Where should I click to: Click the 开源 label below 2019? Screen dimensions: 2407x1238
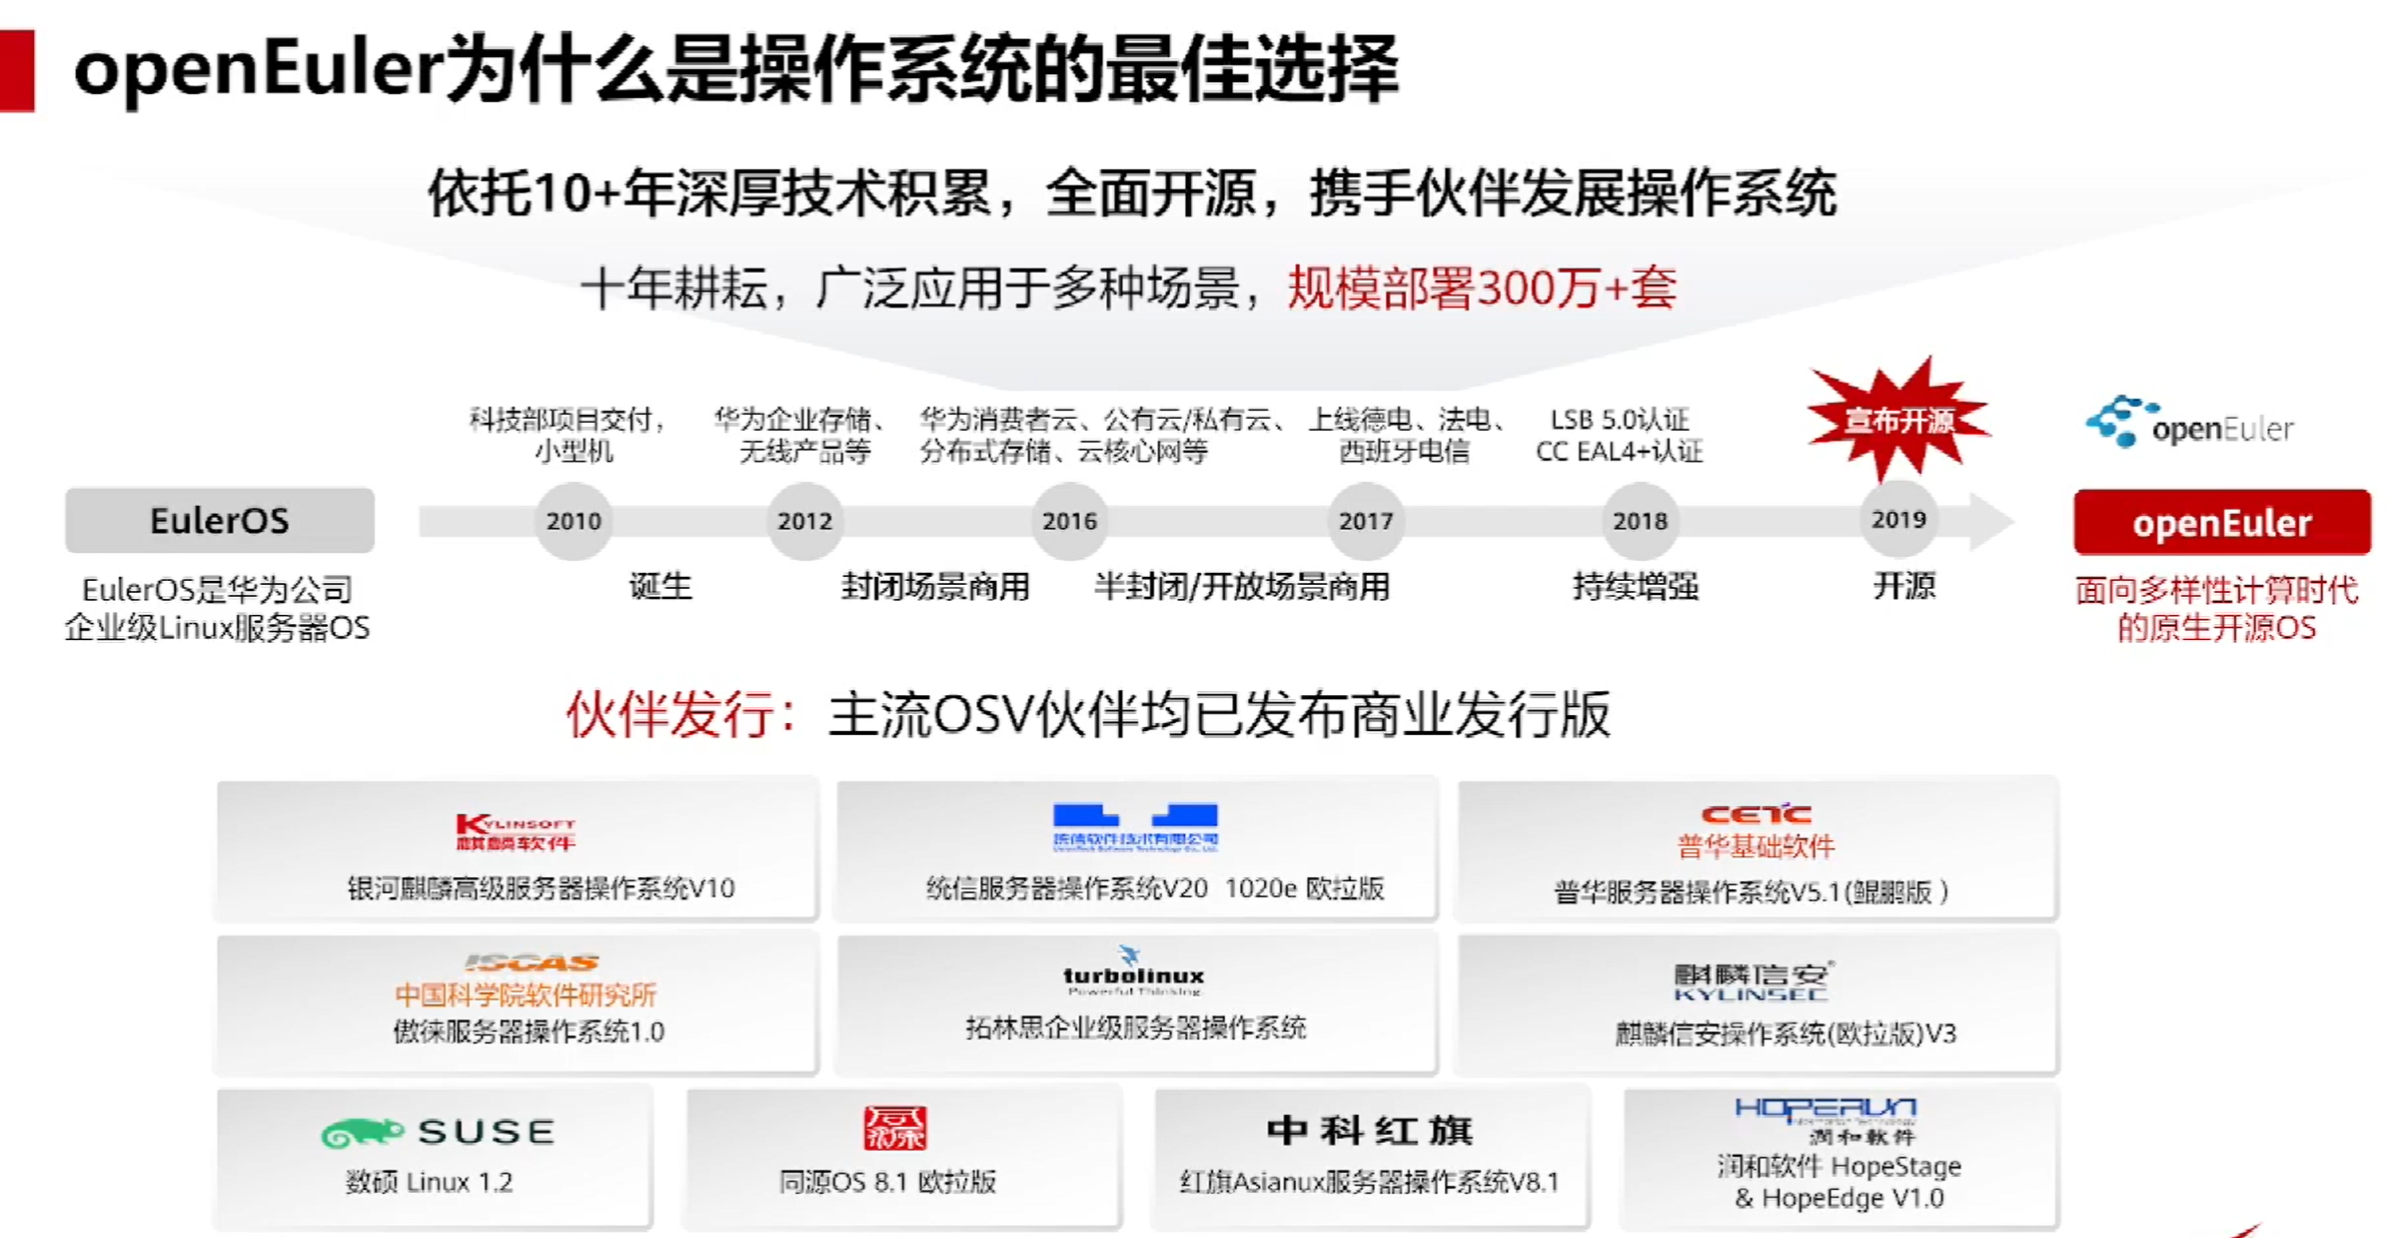1904,585
